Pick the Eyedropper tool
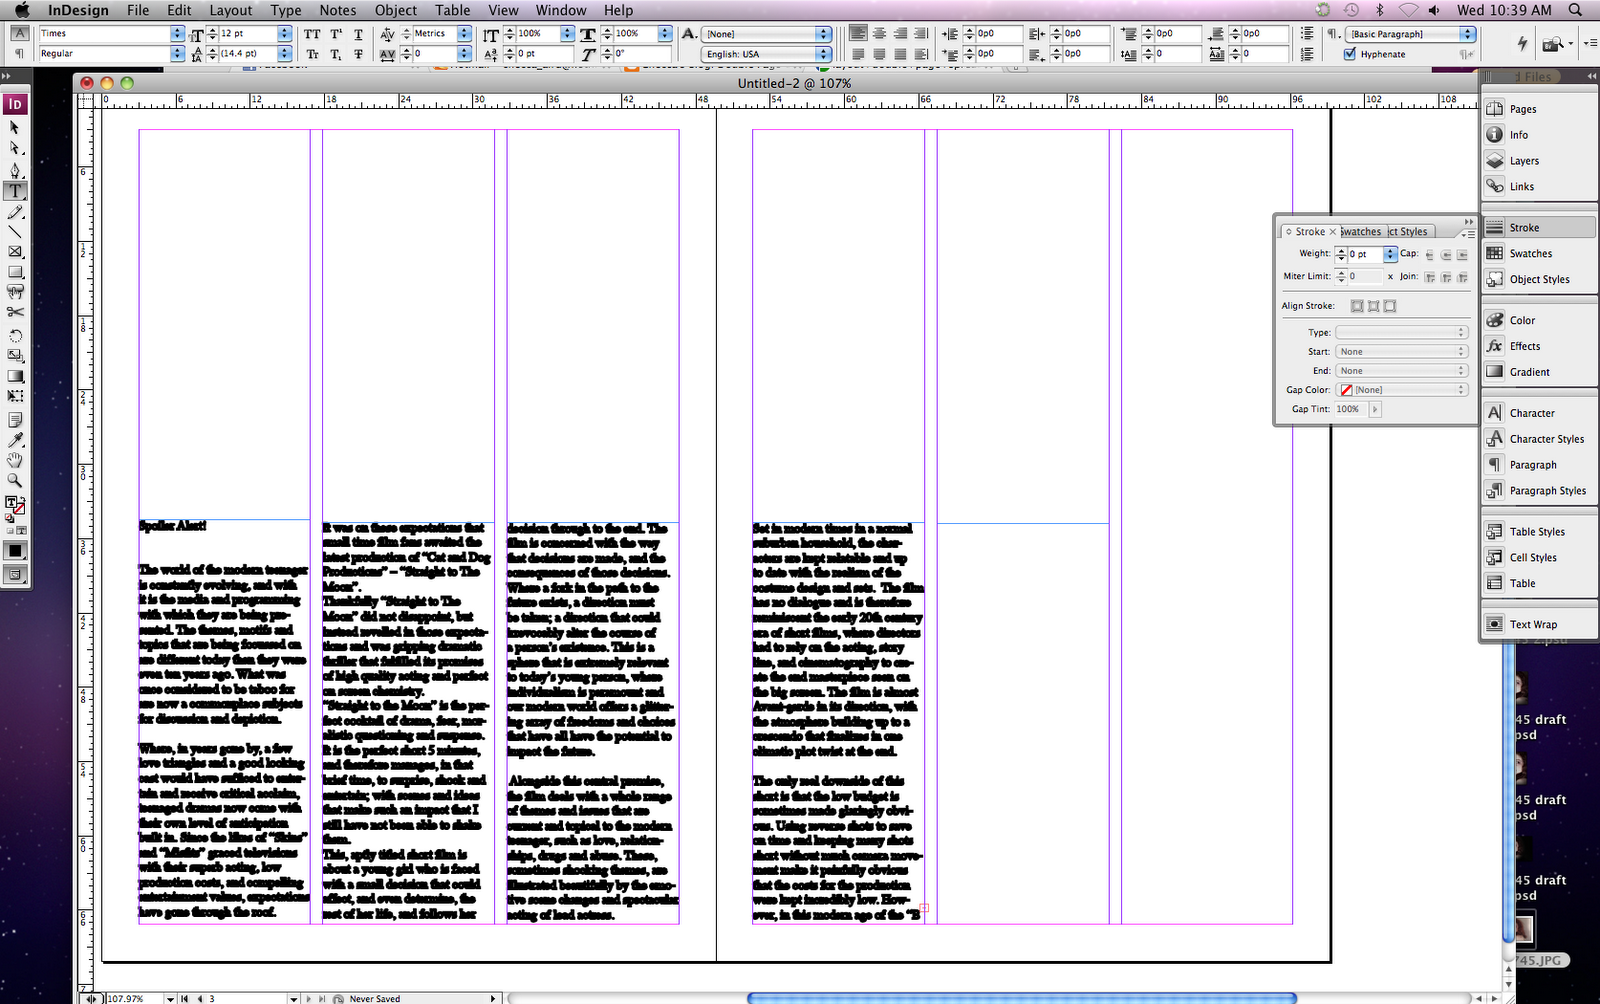This screenshot has width=1600, height=1004. point(15,441)
